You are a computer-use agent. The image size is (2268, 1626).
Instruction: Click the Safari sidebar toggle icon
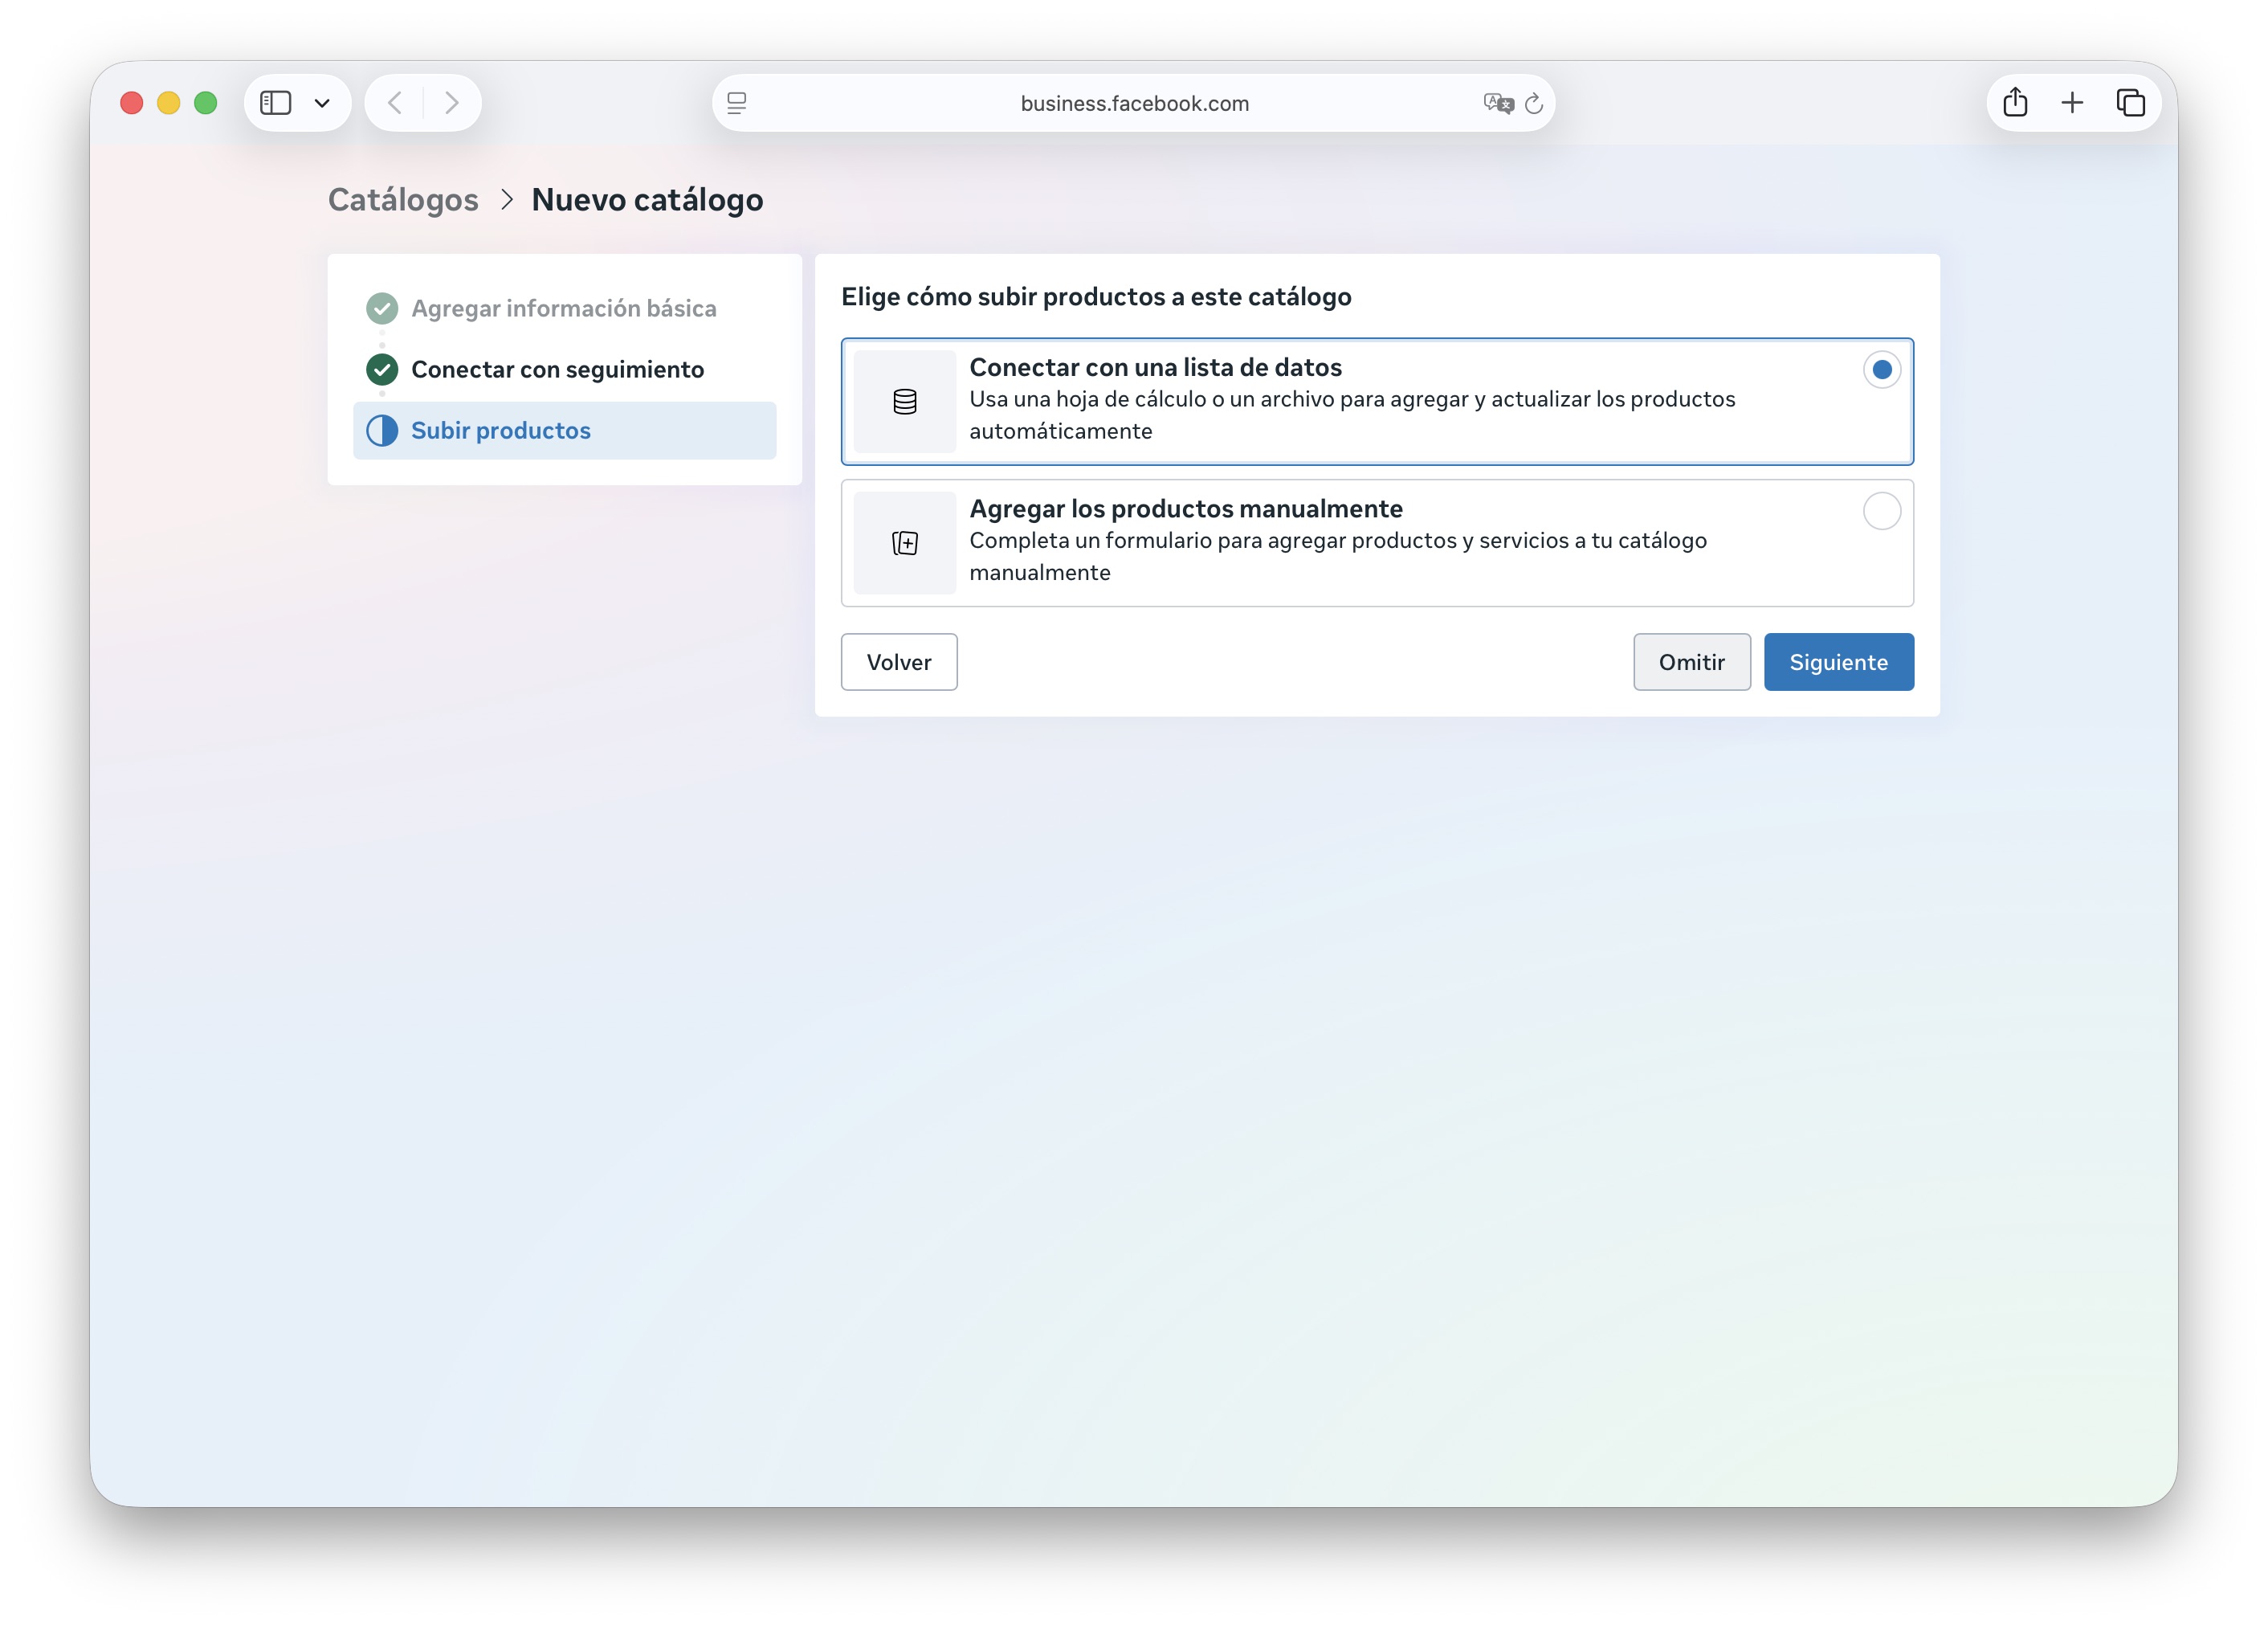[x=275, y=103]
